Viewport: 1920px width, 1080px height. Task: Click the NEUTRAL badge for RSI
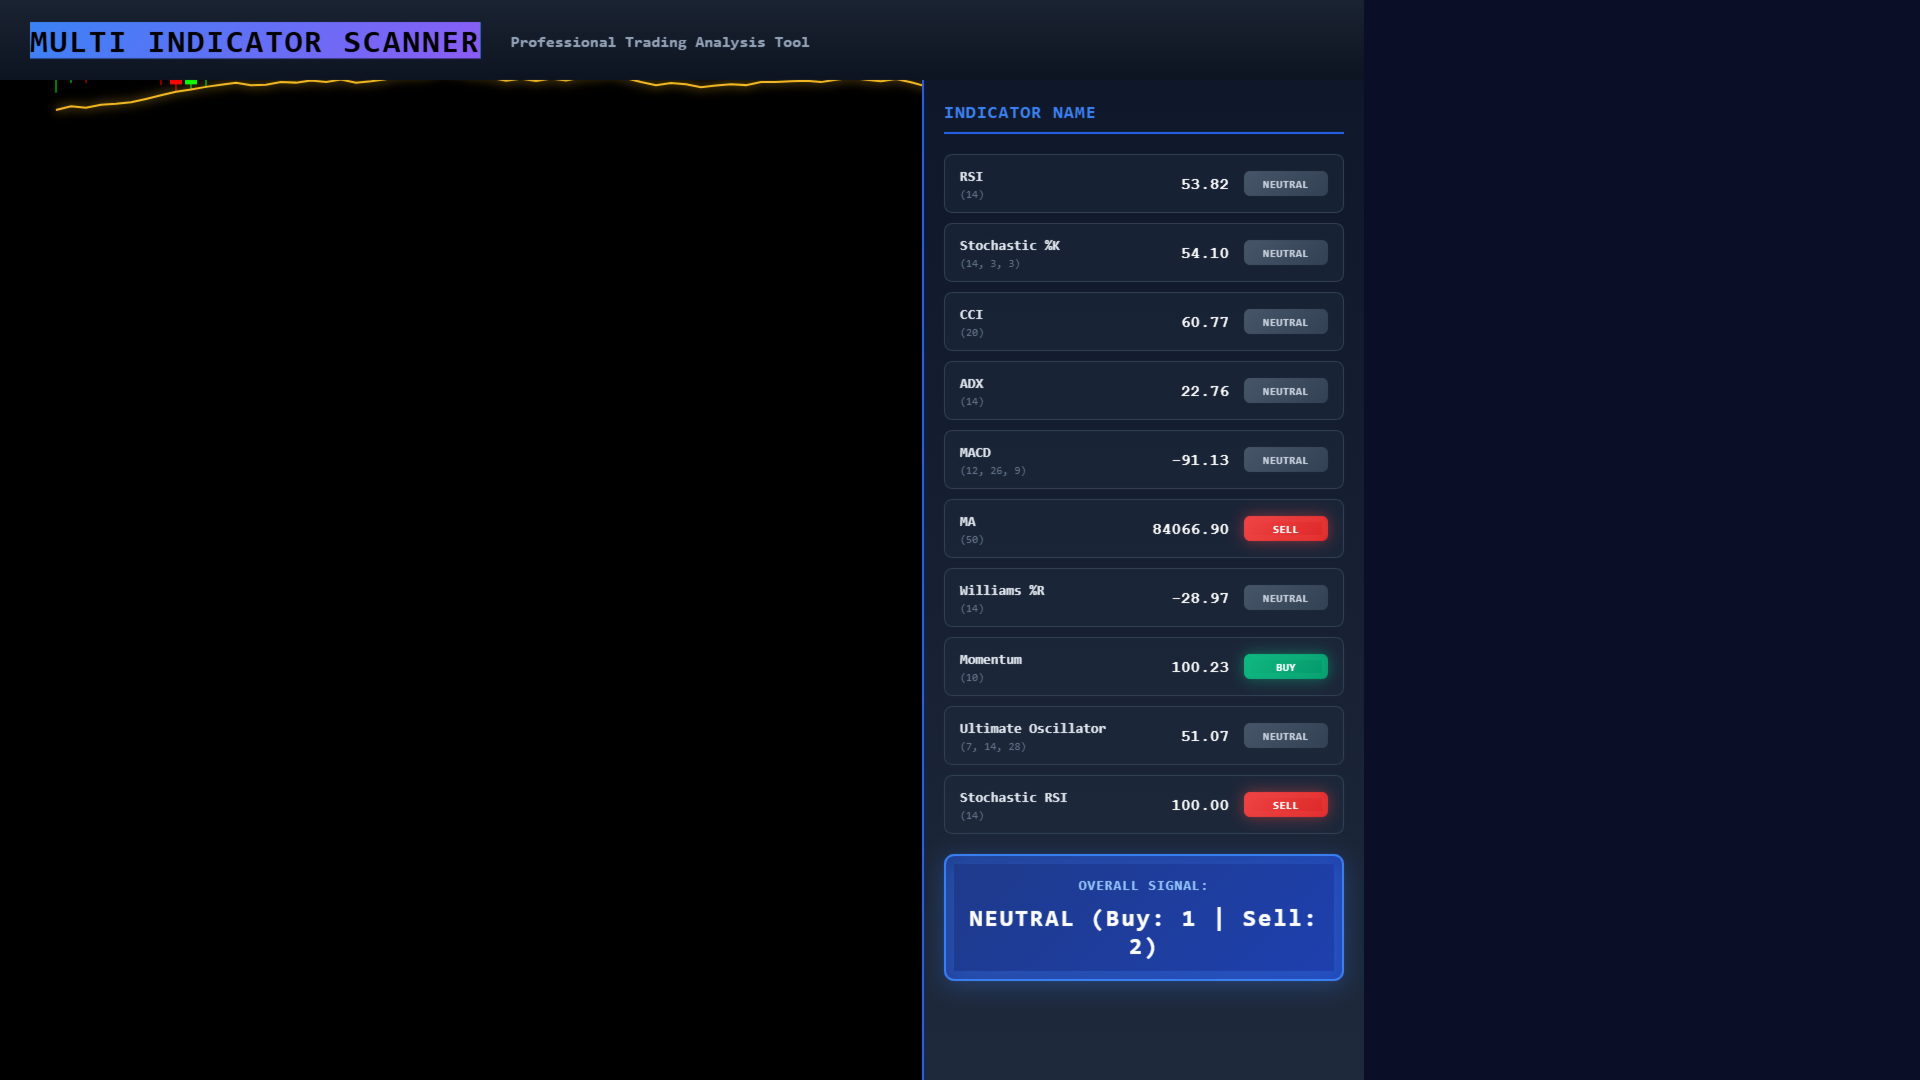1285,184
